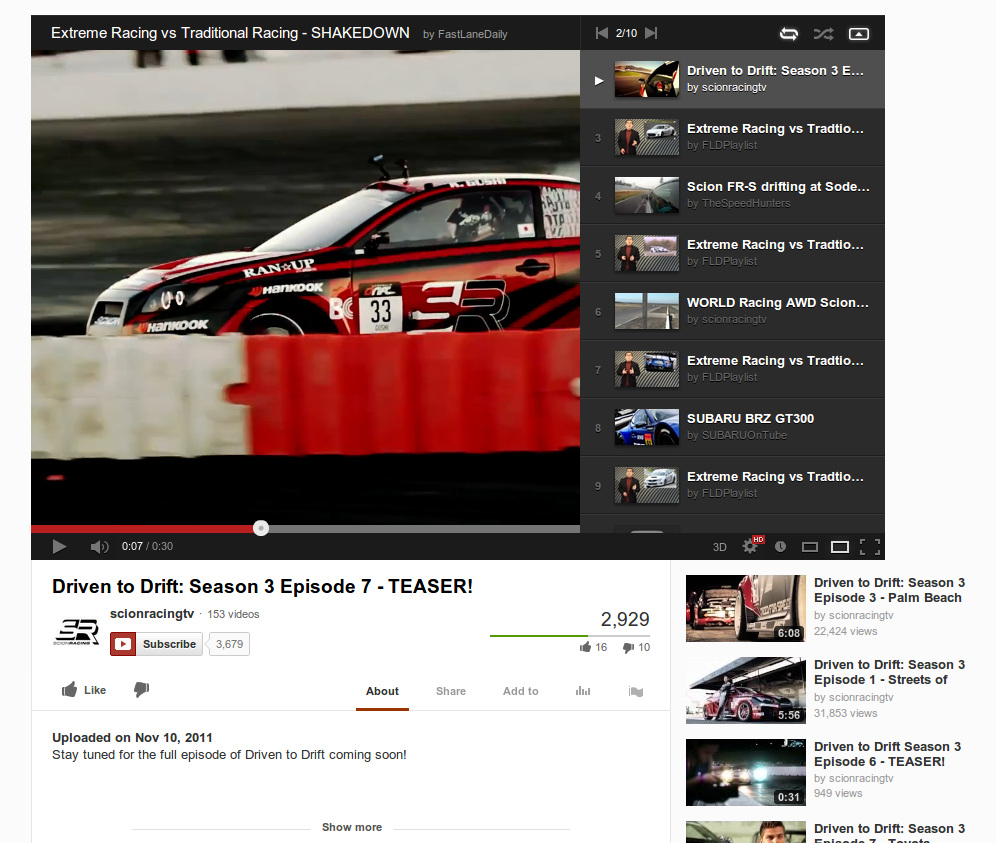Screen dimensions: 996x843
Task: Open Driven to Drift Episode 6 TEASER title
Action: (887, 754)
